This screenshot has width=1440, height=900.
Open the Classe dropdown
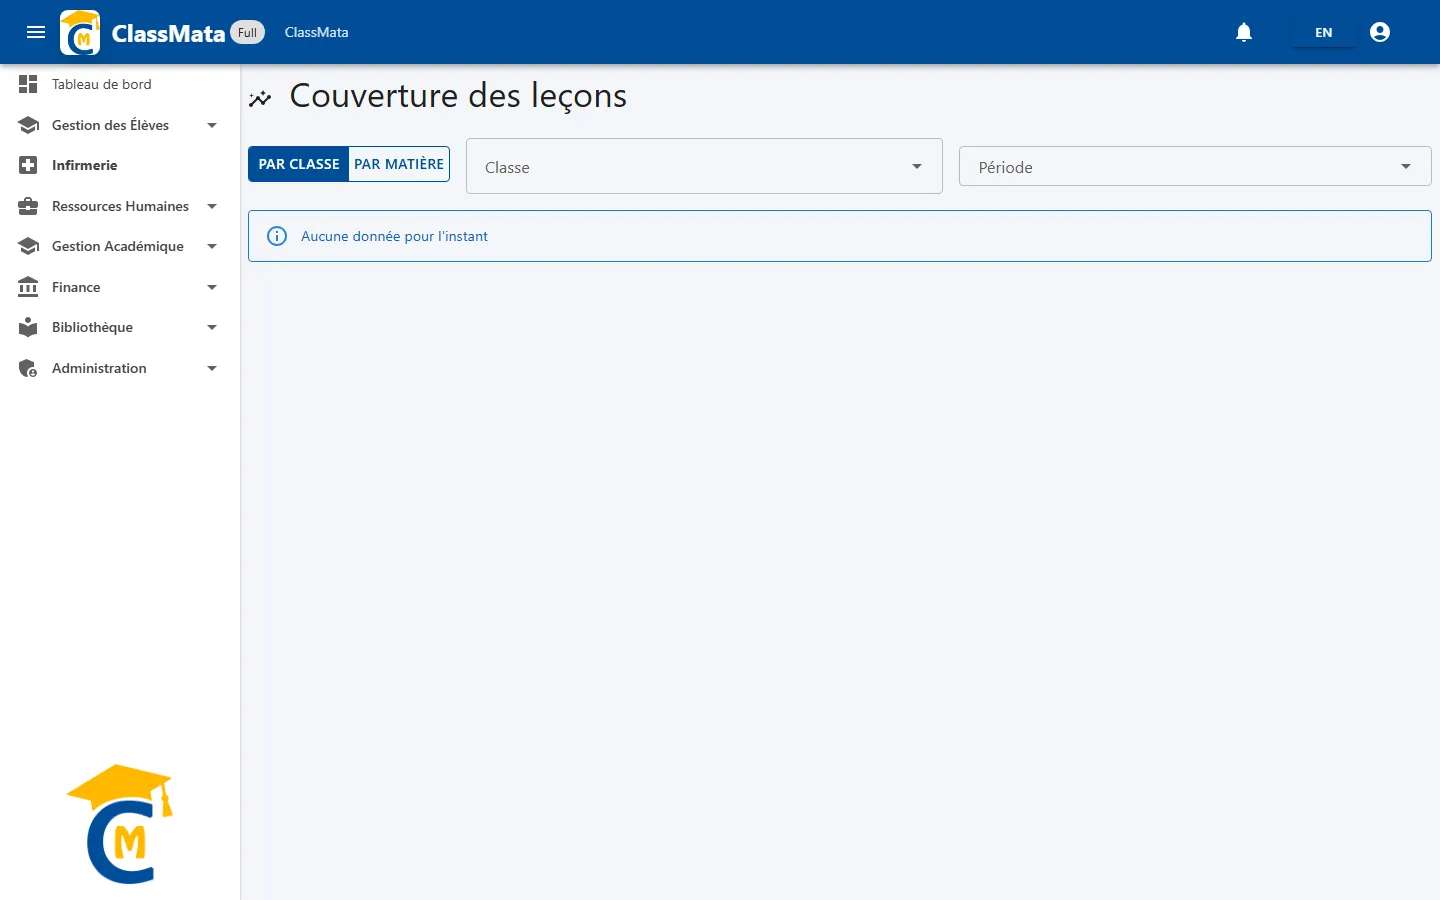tap(704, 166)
